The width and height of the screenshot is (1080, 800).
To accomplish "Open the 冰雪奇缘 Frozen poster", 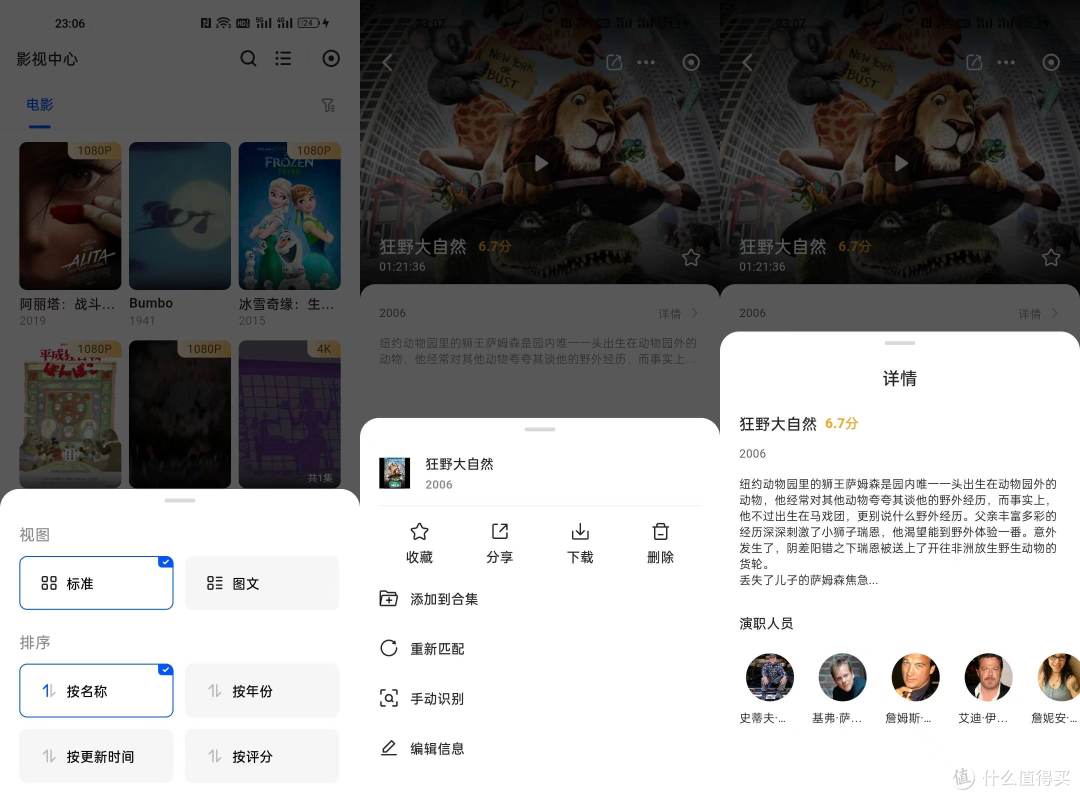I will click(x=289, y=216).
